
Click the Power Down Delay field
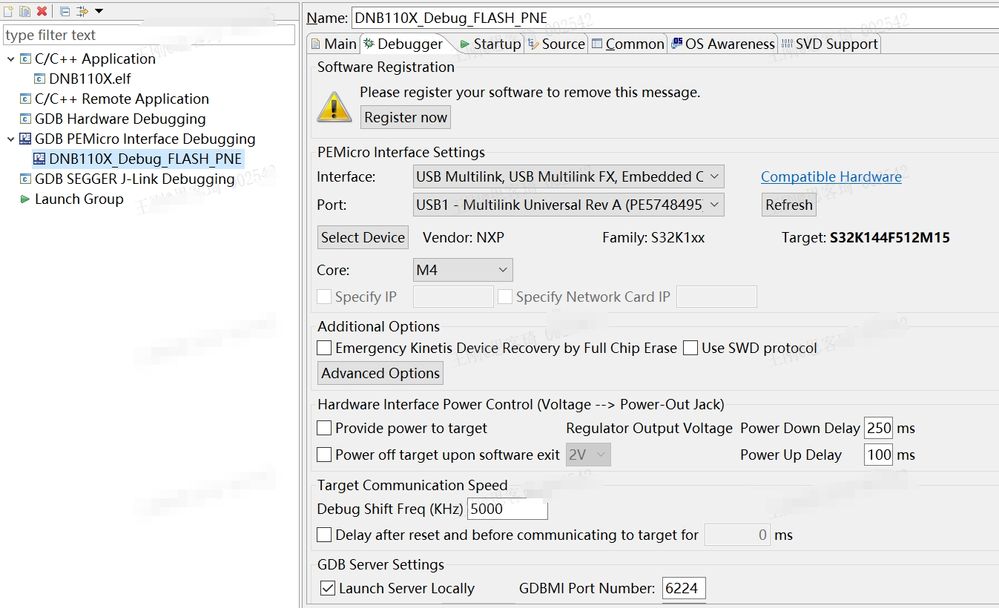879,428
